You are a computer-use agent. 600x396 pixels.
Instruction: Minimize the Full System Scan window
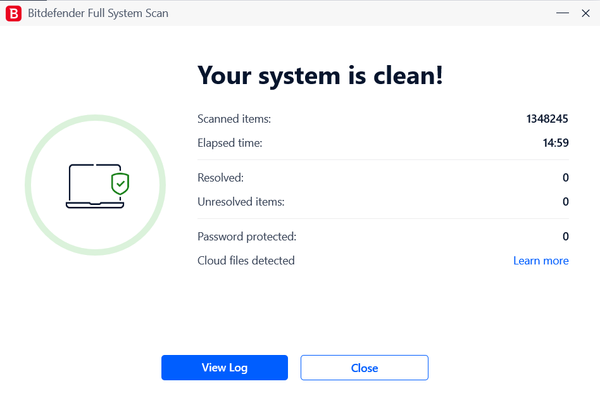[x=562, y=13]
